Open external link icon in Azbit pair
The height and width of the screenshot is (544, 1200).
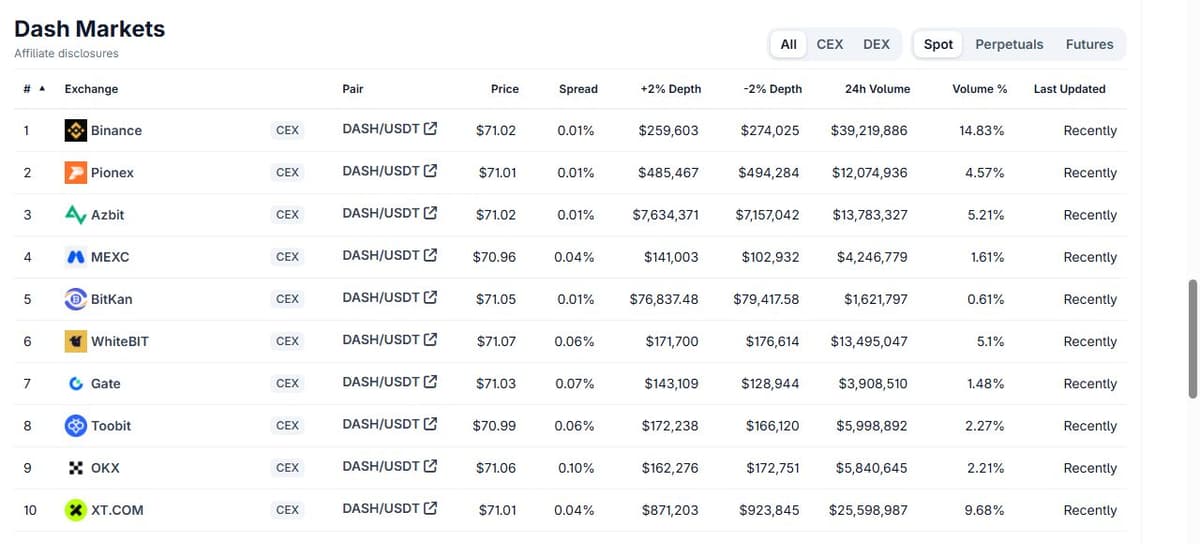[x=431, y=213]
